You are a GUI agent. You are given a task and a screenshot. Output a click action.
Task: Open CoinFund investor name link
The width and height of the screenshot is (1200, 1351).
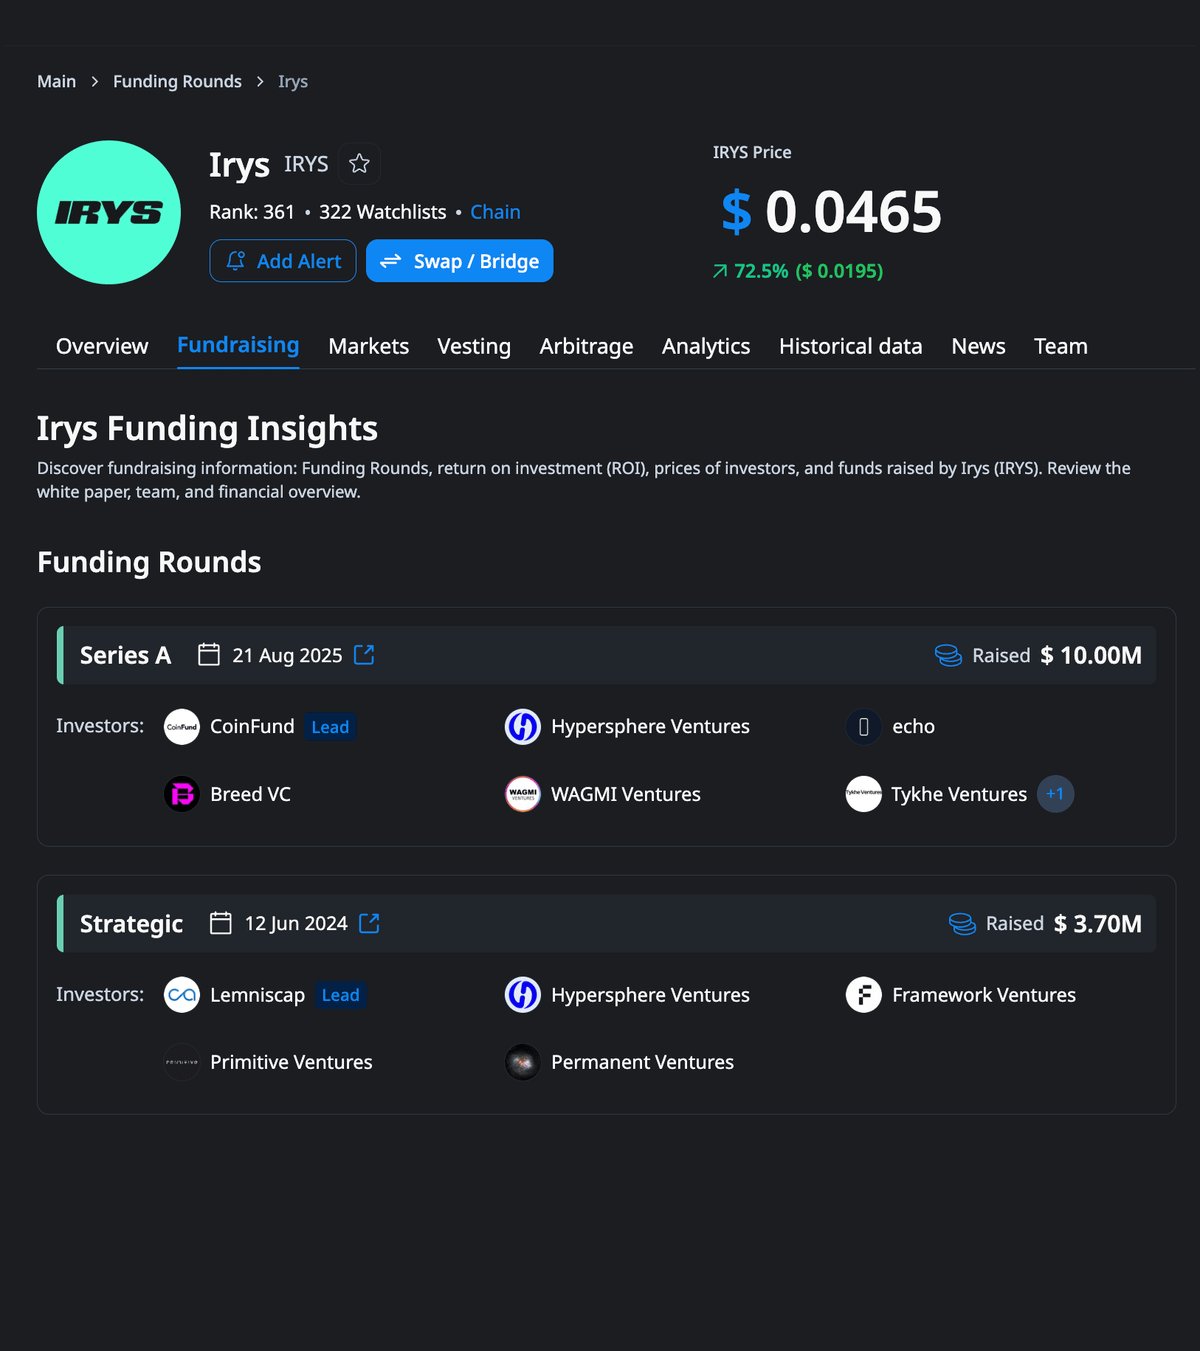pyautogui.click(x=252, y=727)
